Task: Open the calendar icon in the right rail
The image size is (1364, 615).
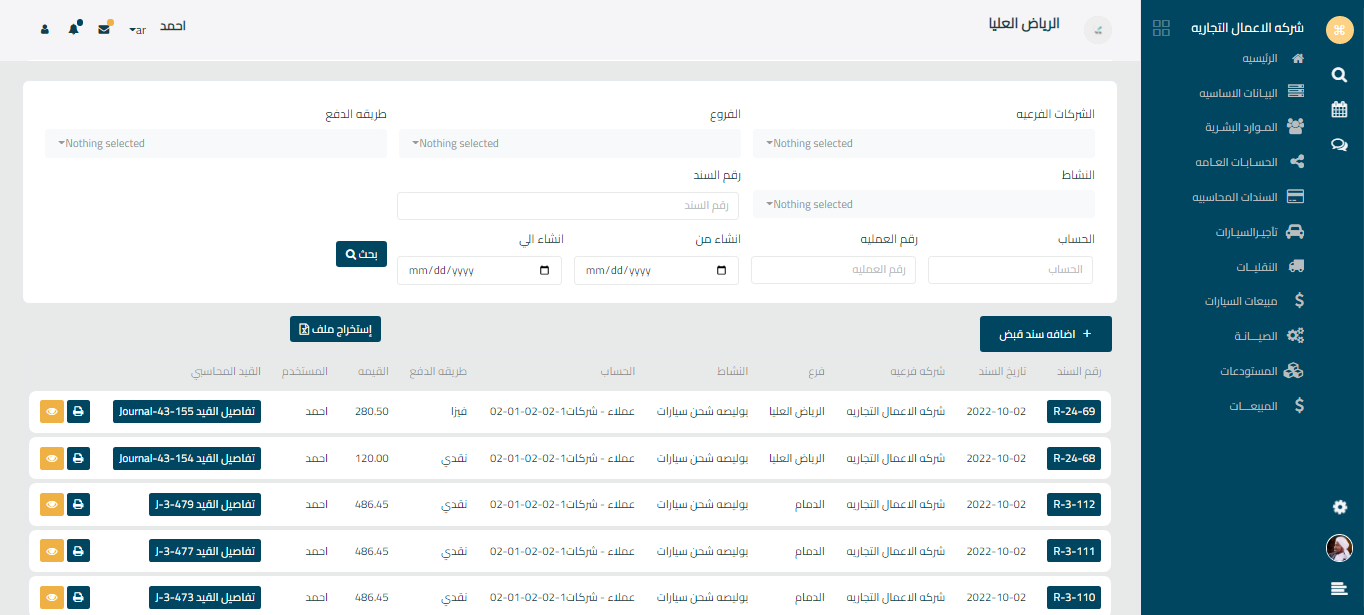Action: click(x=1339, y=109)
